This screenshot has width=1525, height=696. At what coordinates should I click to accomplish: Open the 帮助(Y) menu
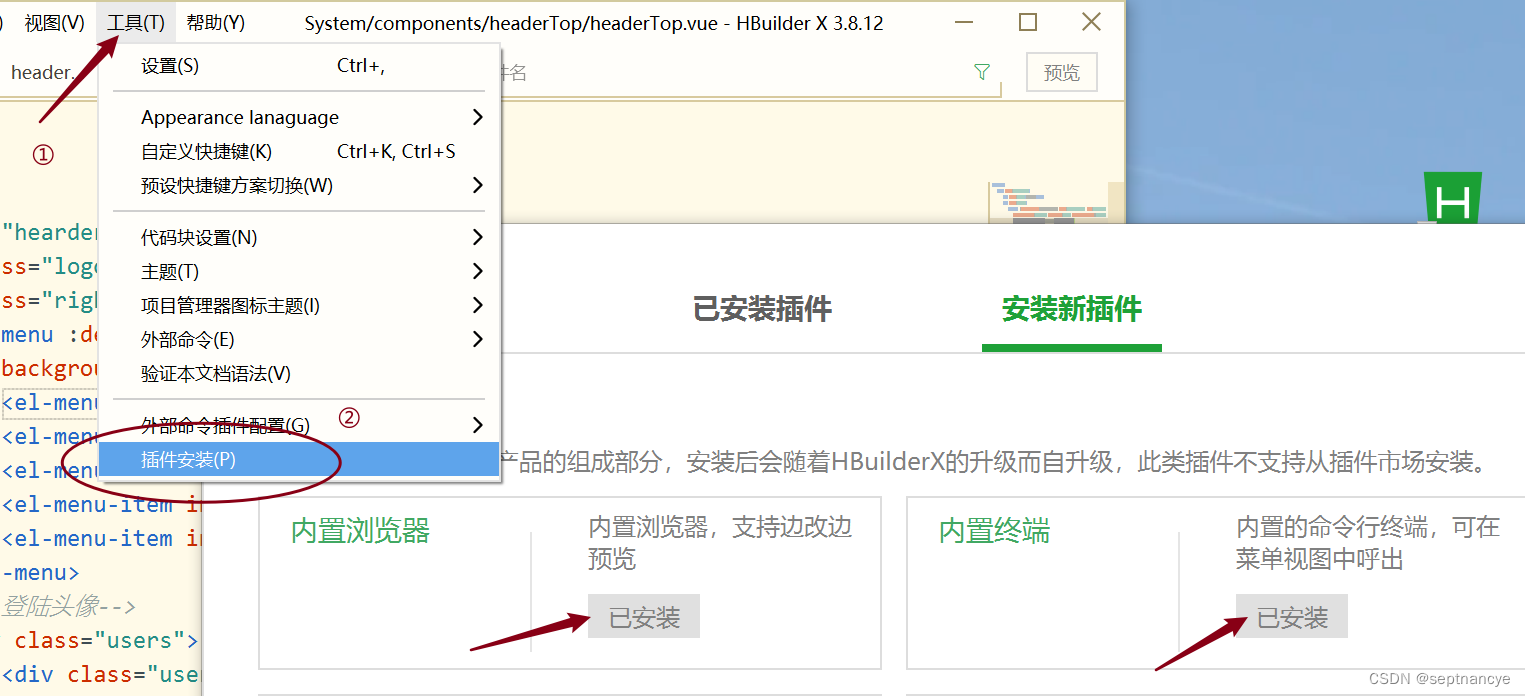216,23
